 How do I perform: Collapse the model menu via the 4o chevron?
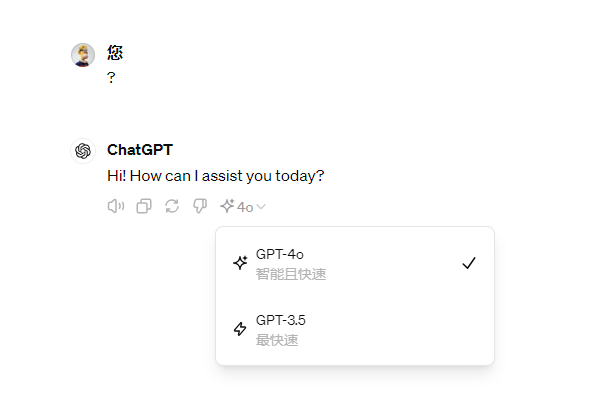coord(261,207)
